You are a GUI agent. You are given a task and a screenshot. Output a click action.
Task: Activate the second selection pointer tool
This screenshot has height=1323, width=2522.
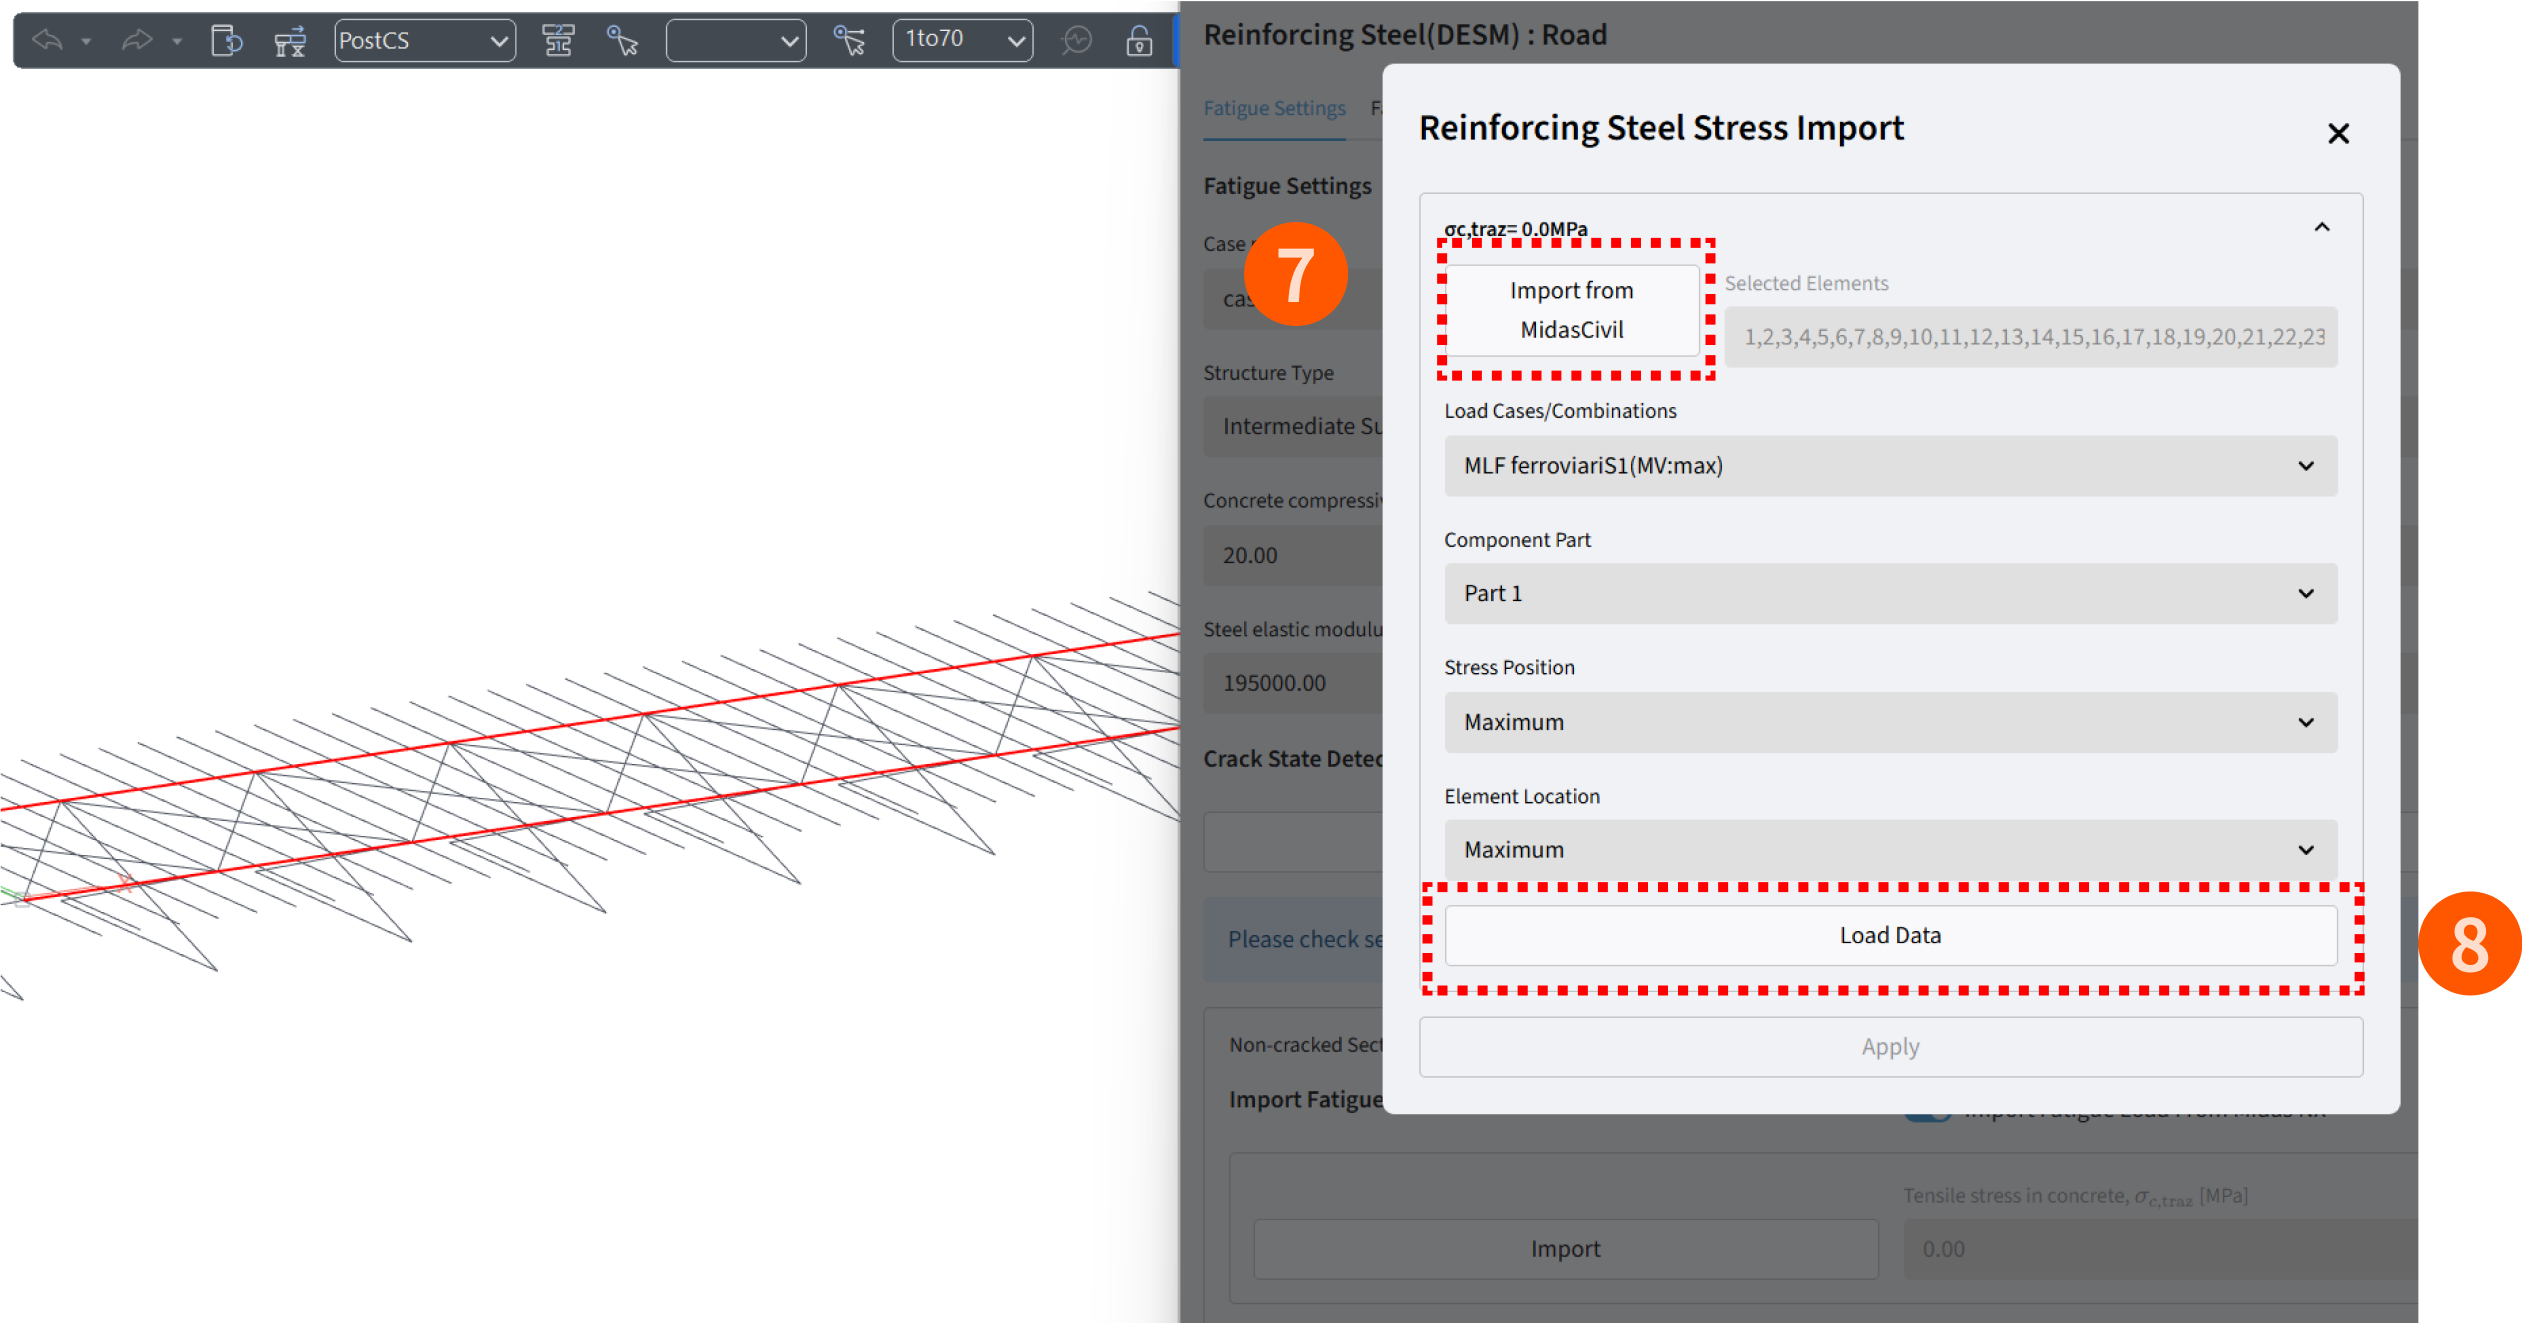pyautogui.click(x=849, y=40)
